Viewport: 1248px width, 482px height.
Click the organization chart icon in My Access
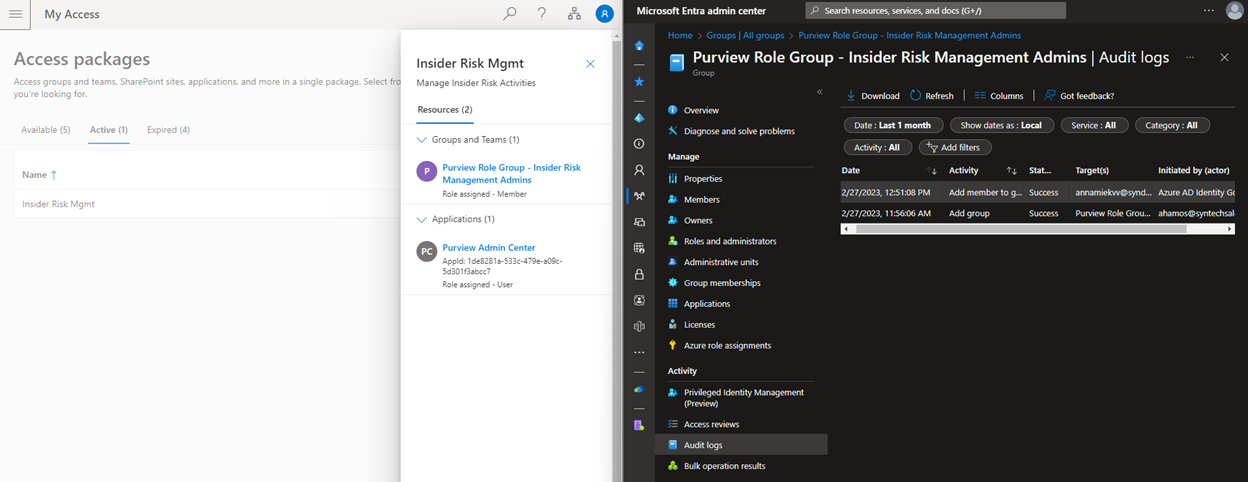pos(574,14)
